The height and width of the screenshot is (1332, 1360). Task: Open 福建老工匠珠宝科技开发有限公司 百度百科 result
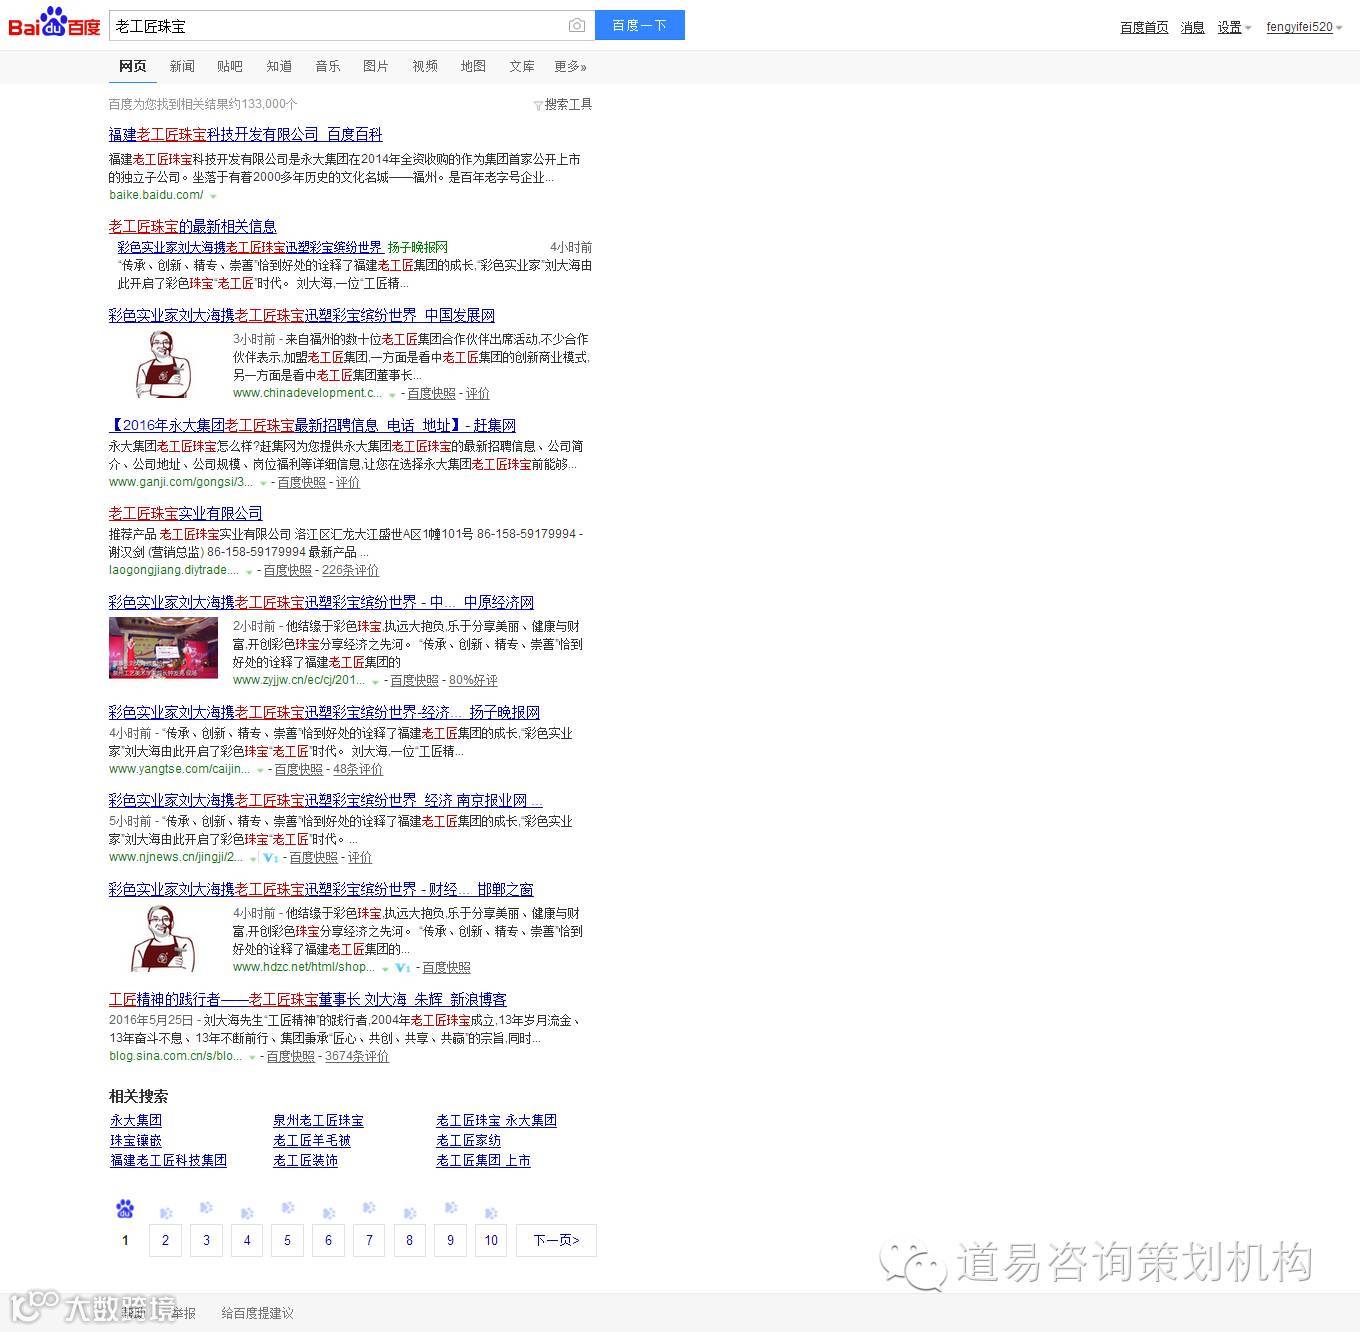point(245,135)
